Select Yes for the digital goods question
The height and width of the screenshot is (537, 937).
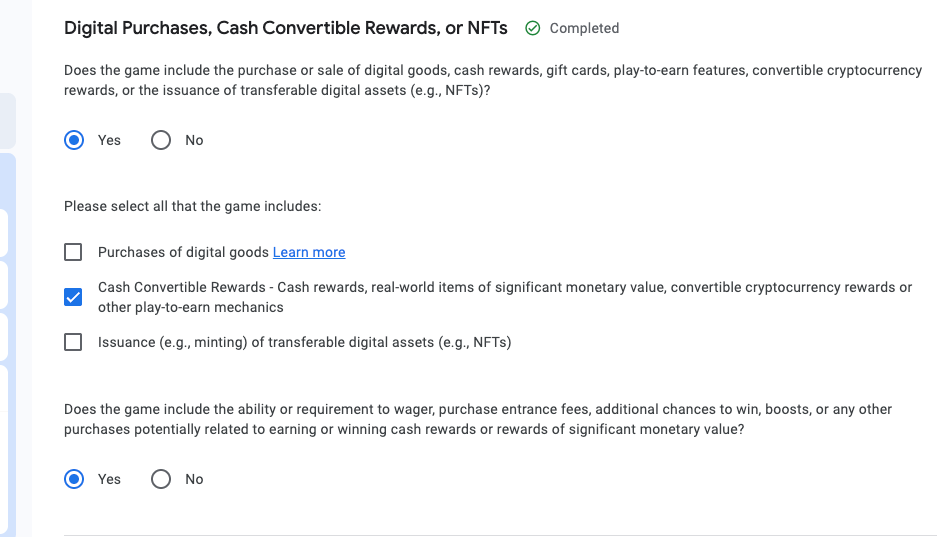pyautogui.click(x=74, y=140)
